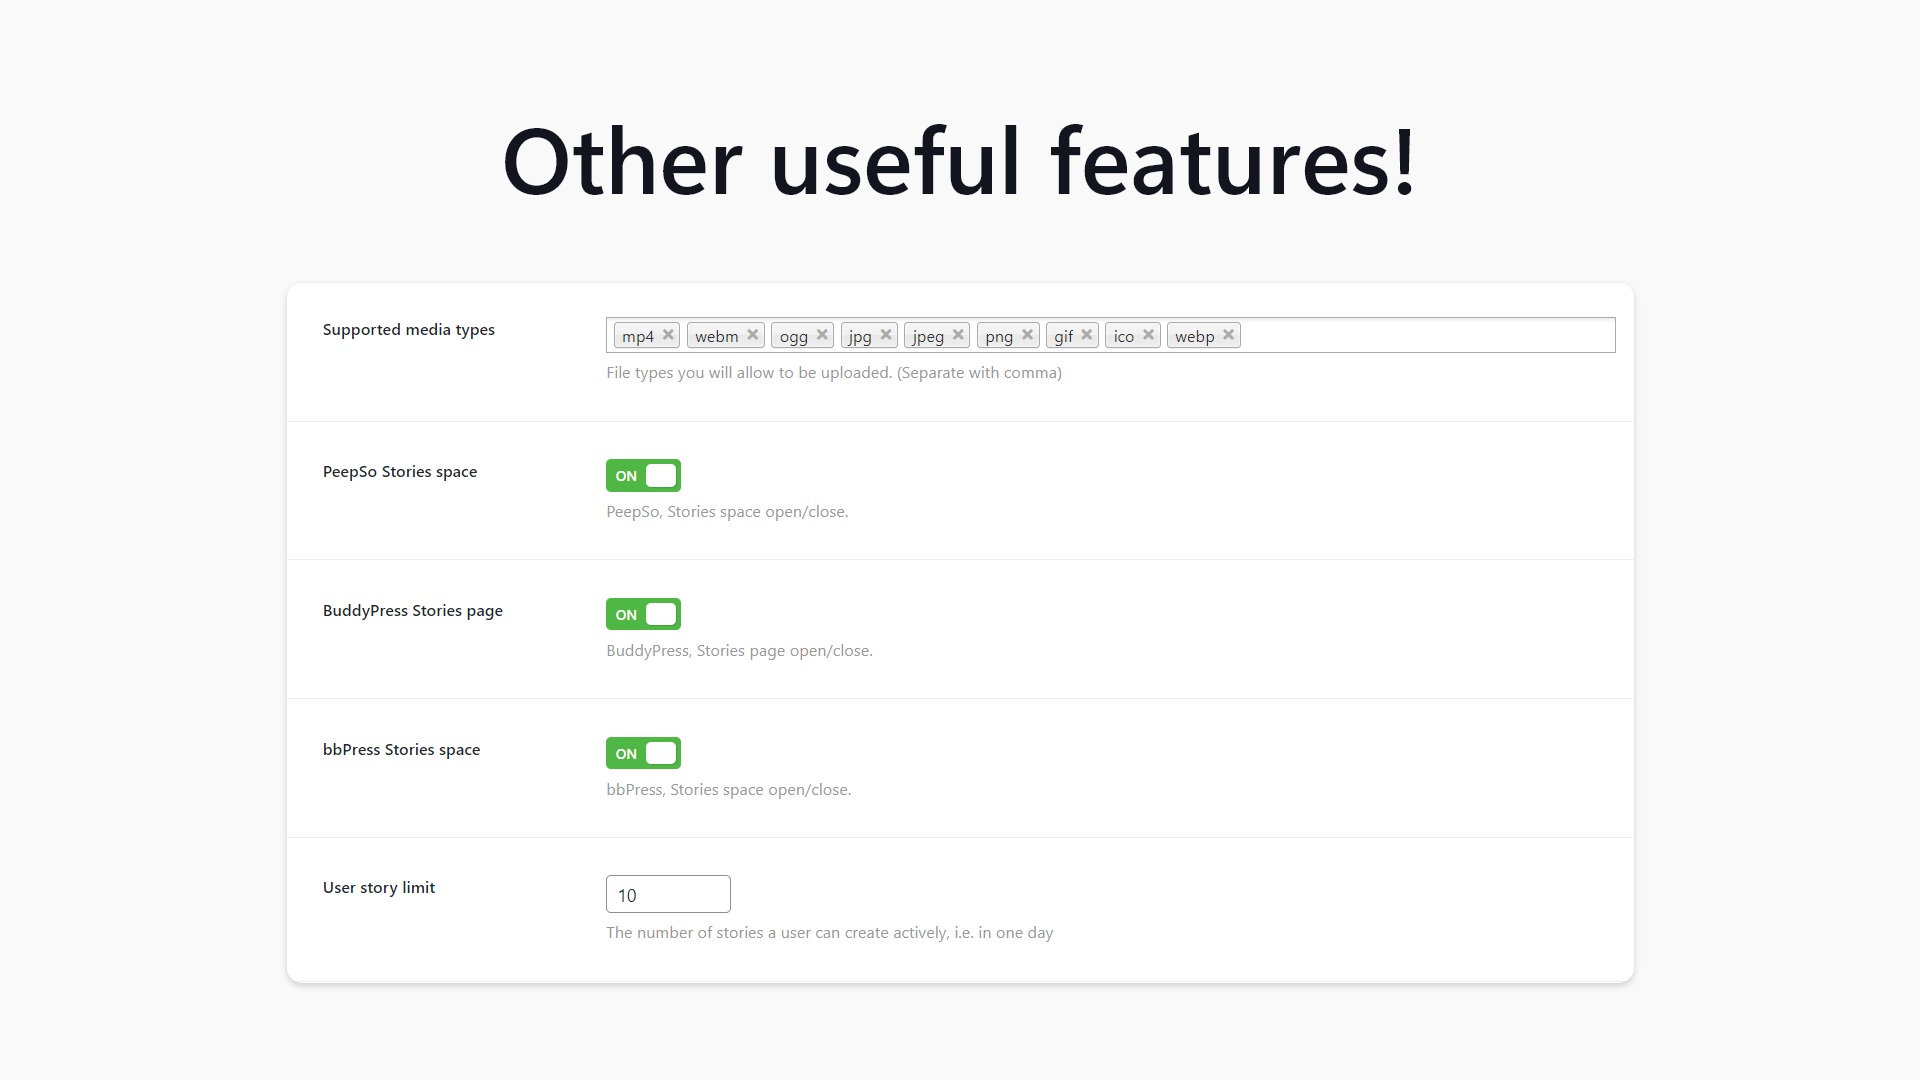The image size is (1920, 1080).
Task: Select the gif tag text
Action: coord(1063,337)
